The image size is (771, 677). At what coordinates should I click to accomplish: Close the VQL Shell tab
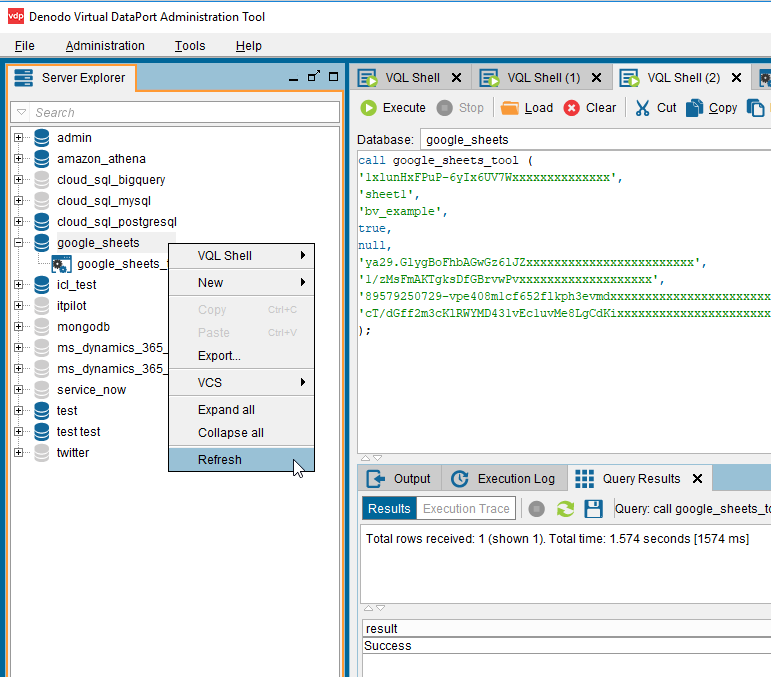pyautogui.click(x=456, y=78)
